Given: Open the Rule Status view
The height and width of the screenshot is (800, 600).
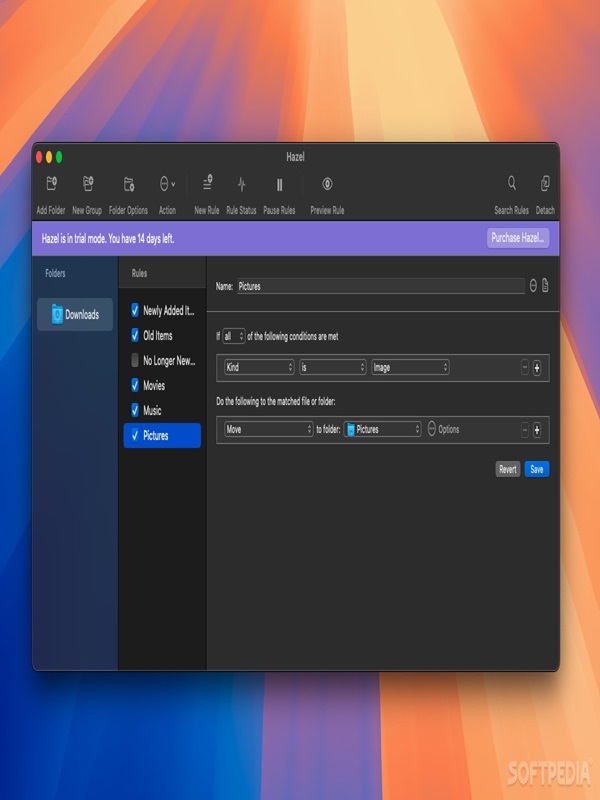Looking at the screenshot, I should [x=241, y=184].
